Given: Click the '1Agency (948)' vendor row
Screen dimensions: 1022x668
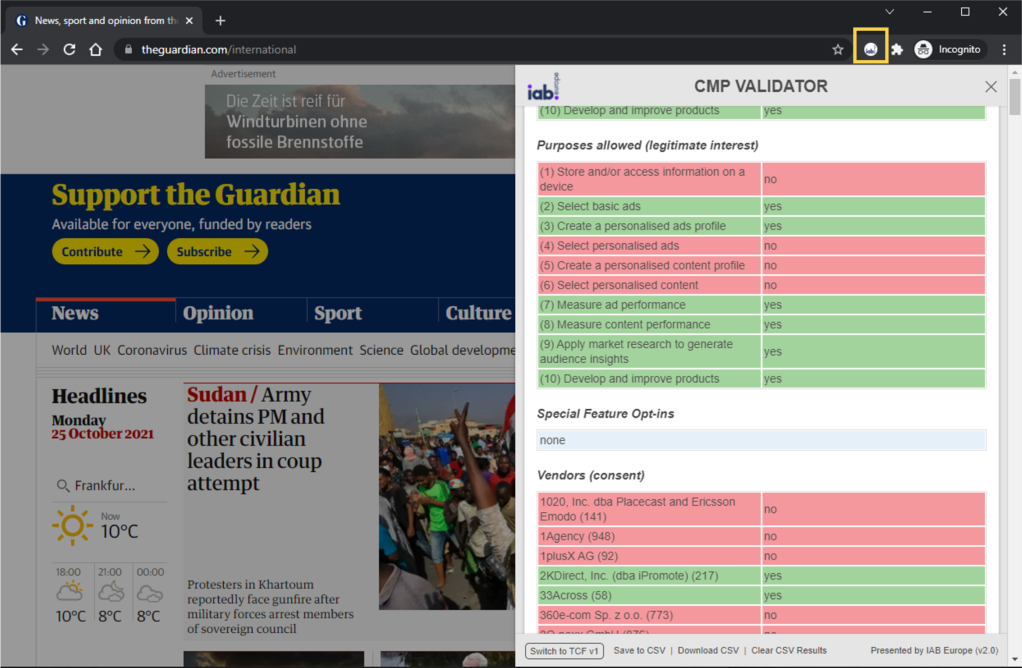Looking at the screenshot, I should 761,536.
